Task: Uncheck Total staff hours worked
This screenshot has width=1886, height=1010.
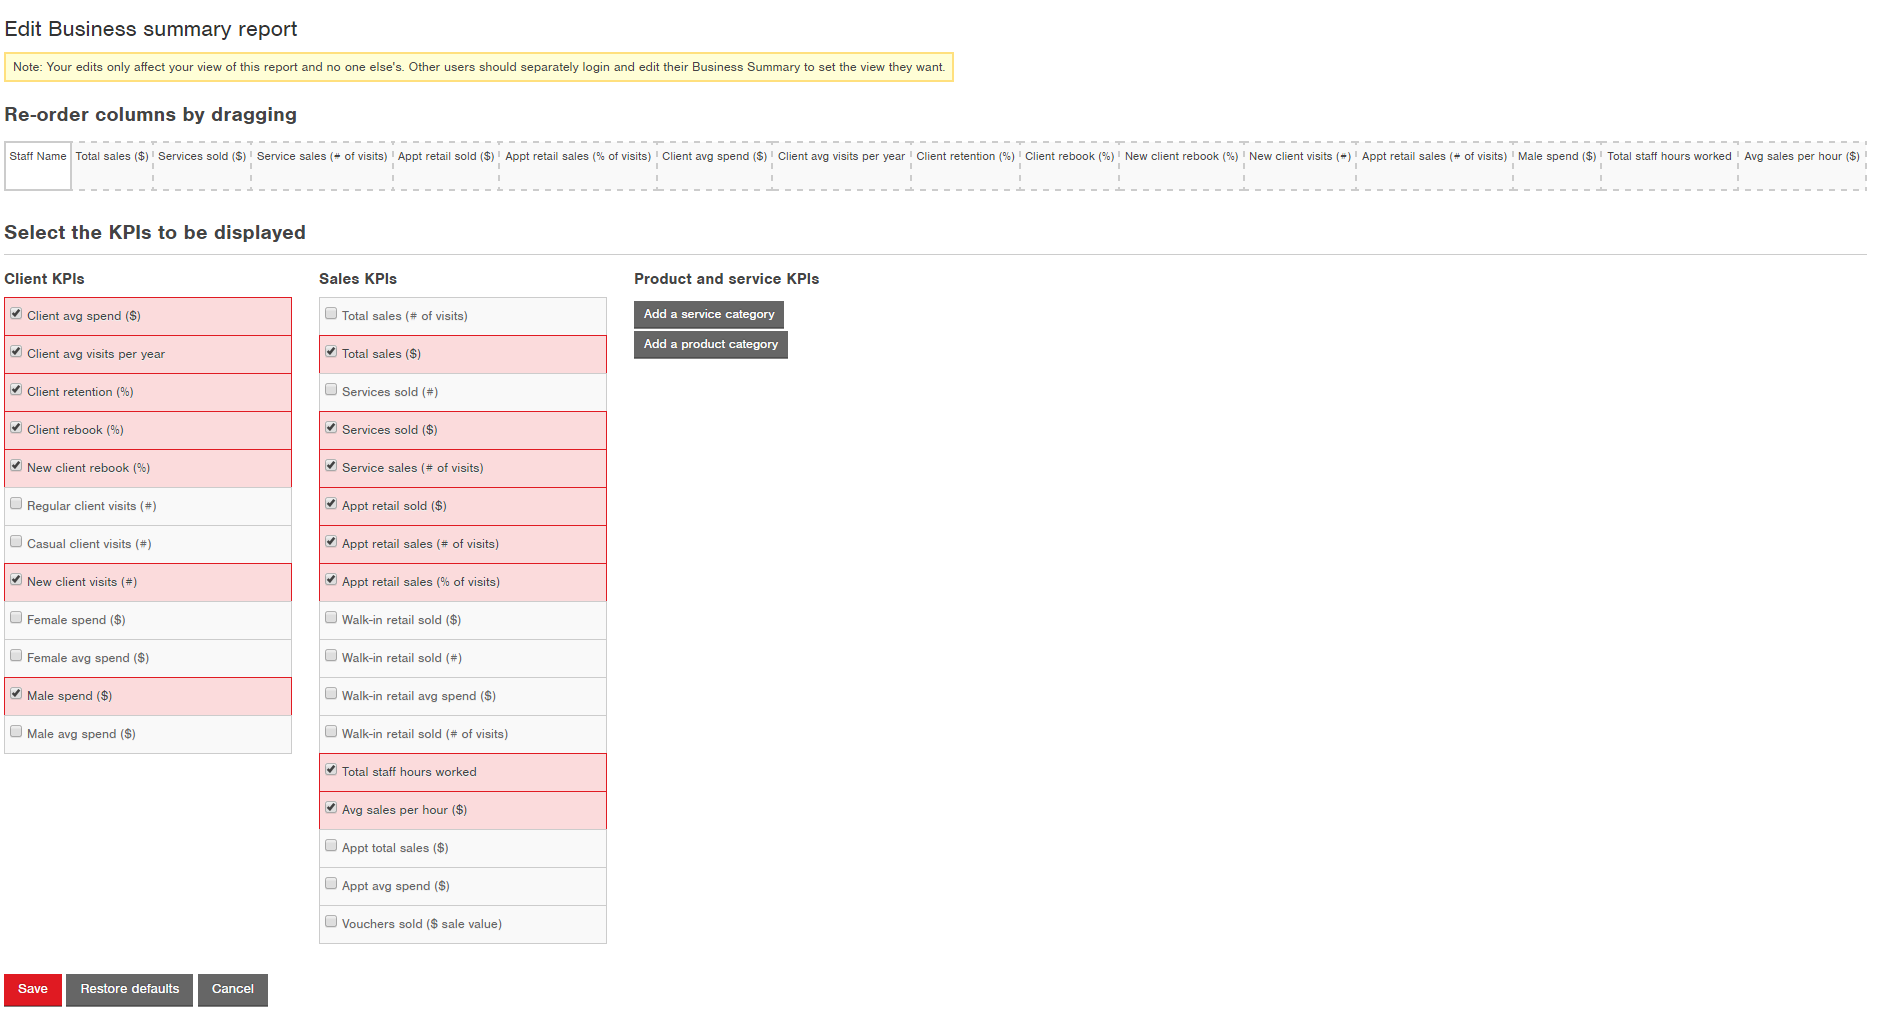Action: pos(331,769)
